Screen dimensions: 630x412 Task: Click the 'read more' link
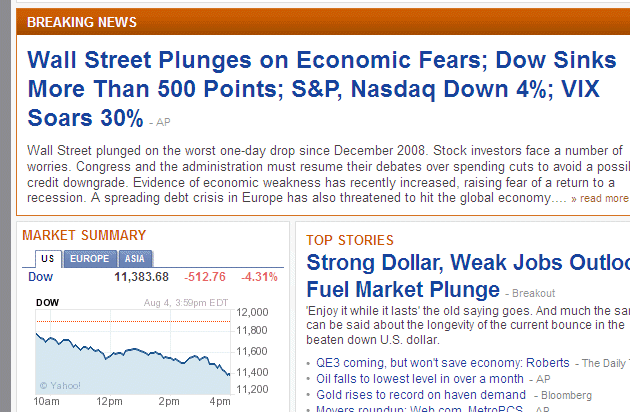(603, 199)
